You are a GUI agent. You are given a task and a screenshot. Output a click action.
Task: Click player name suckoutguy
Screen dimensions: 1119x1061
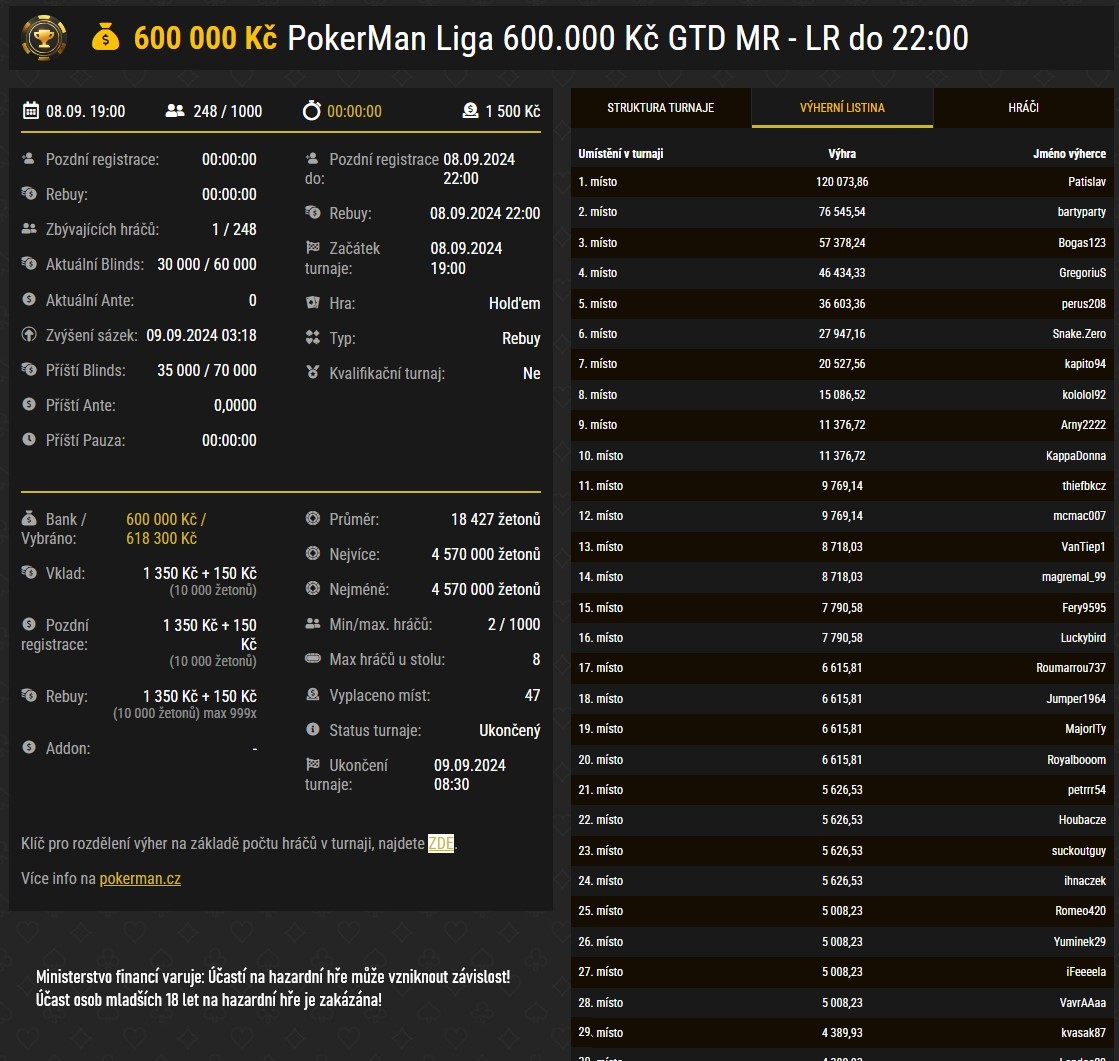(x=1079, y=851)
